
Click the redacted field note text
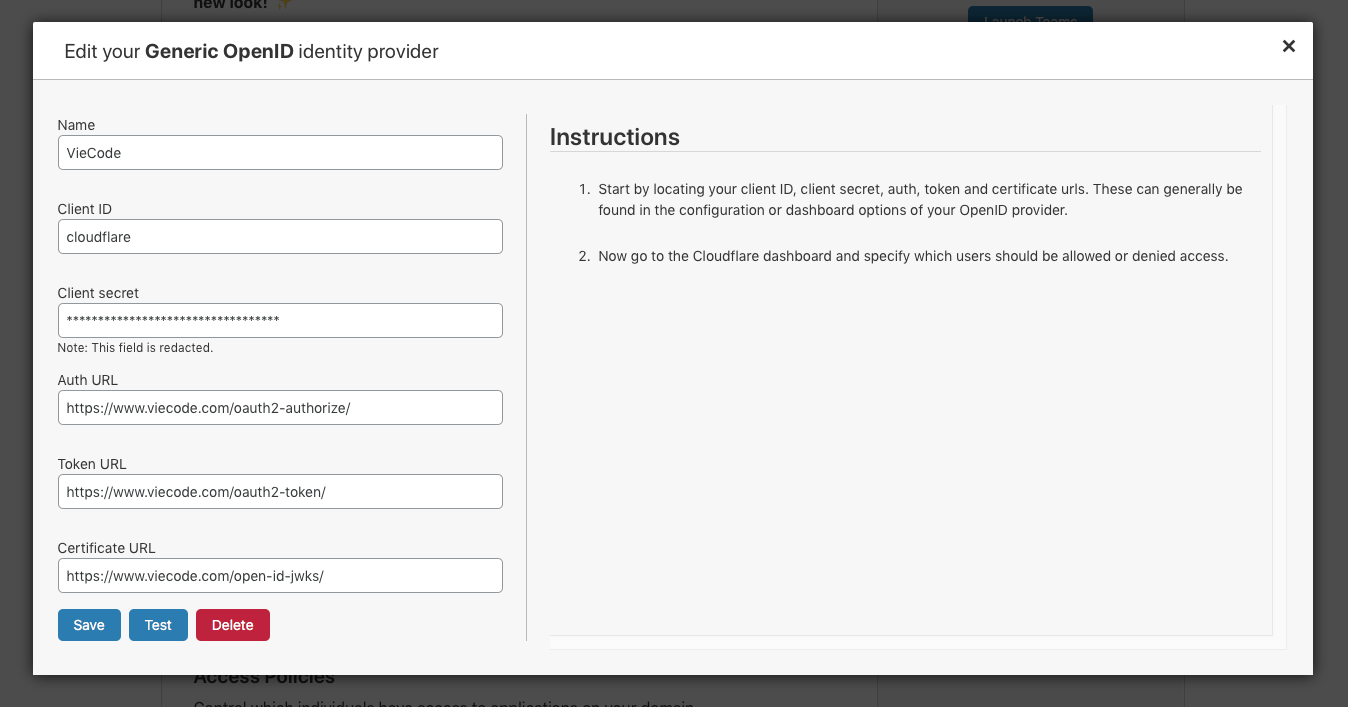(135, 348)
